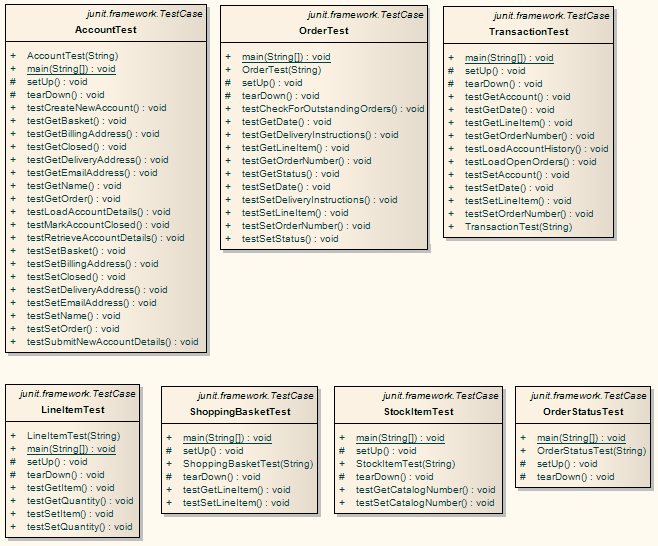
Task: Click underlined main(String[]) in AccountTest
Action: click(70, 69)
